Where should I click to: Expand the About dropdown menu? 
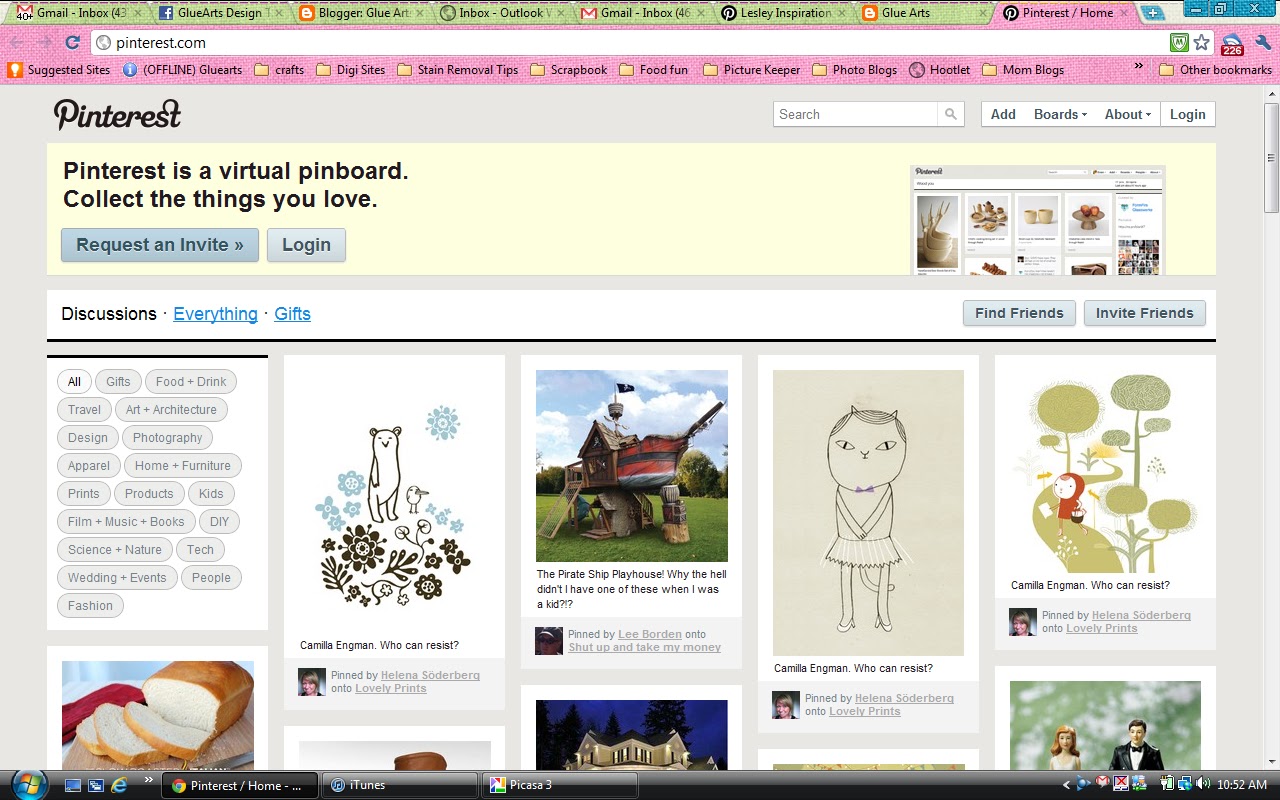[x=1127, y=114]
